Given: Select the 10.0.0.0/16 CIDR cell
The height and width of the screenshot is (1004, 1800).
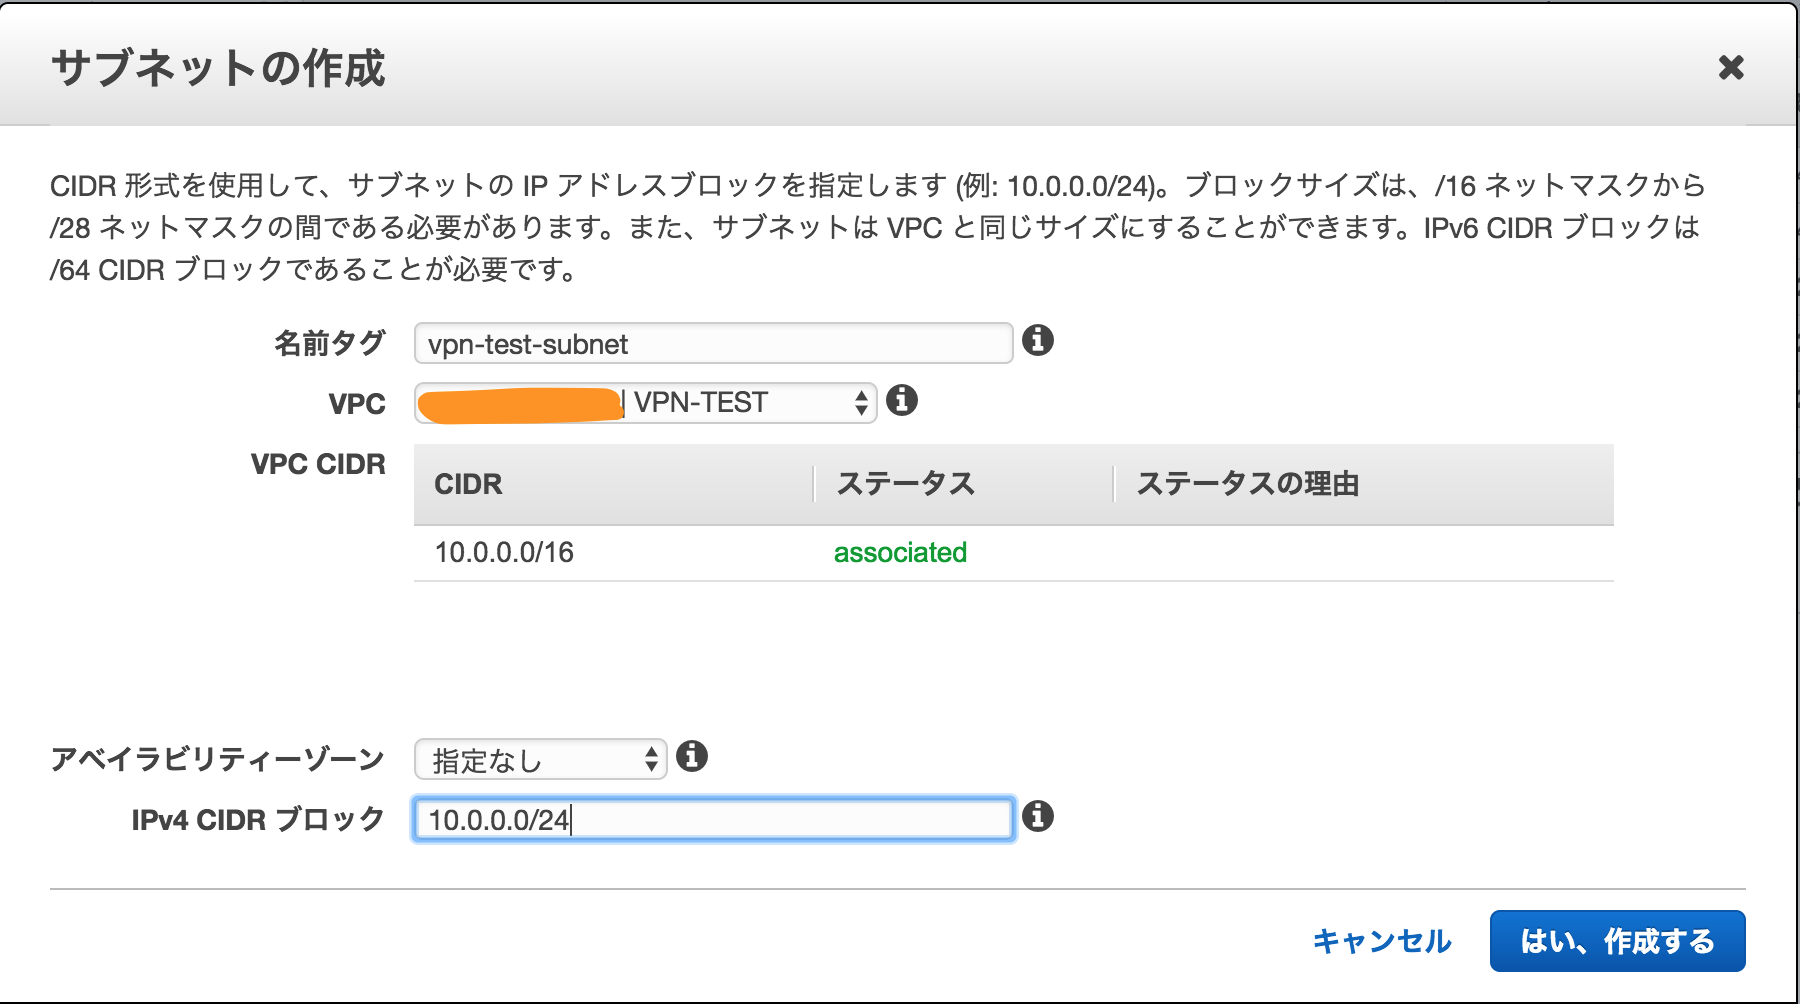Looking at the screenshot, I should click(x=504, y=553).
